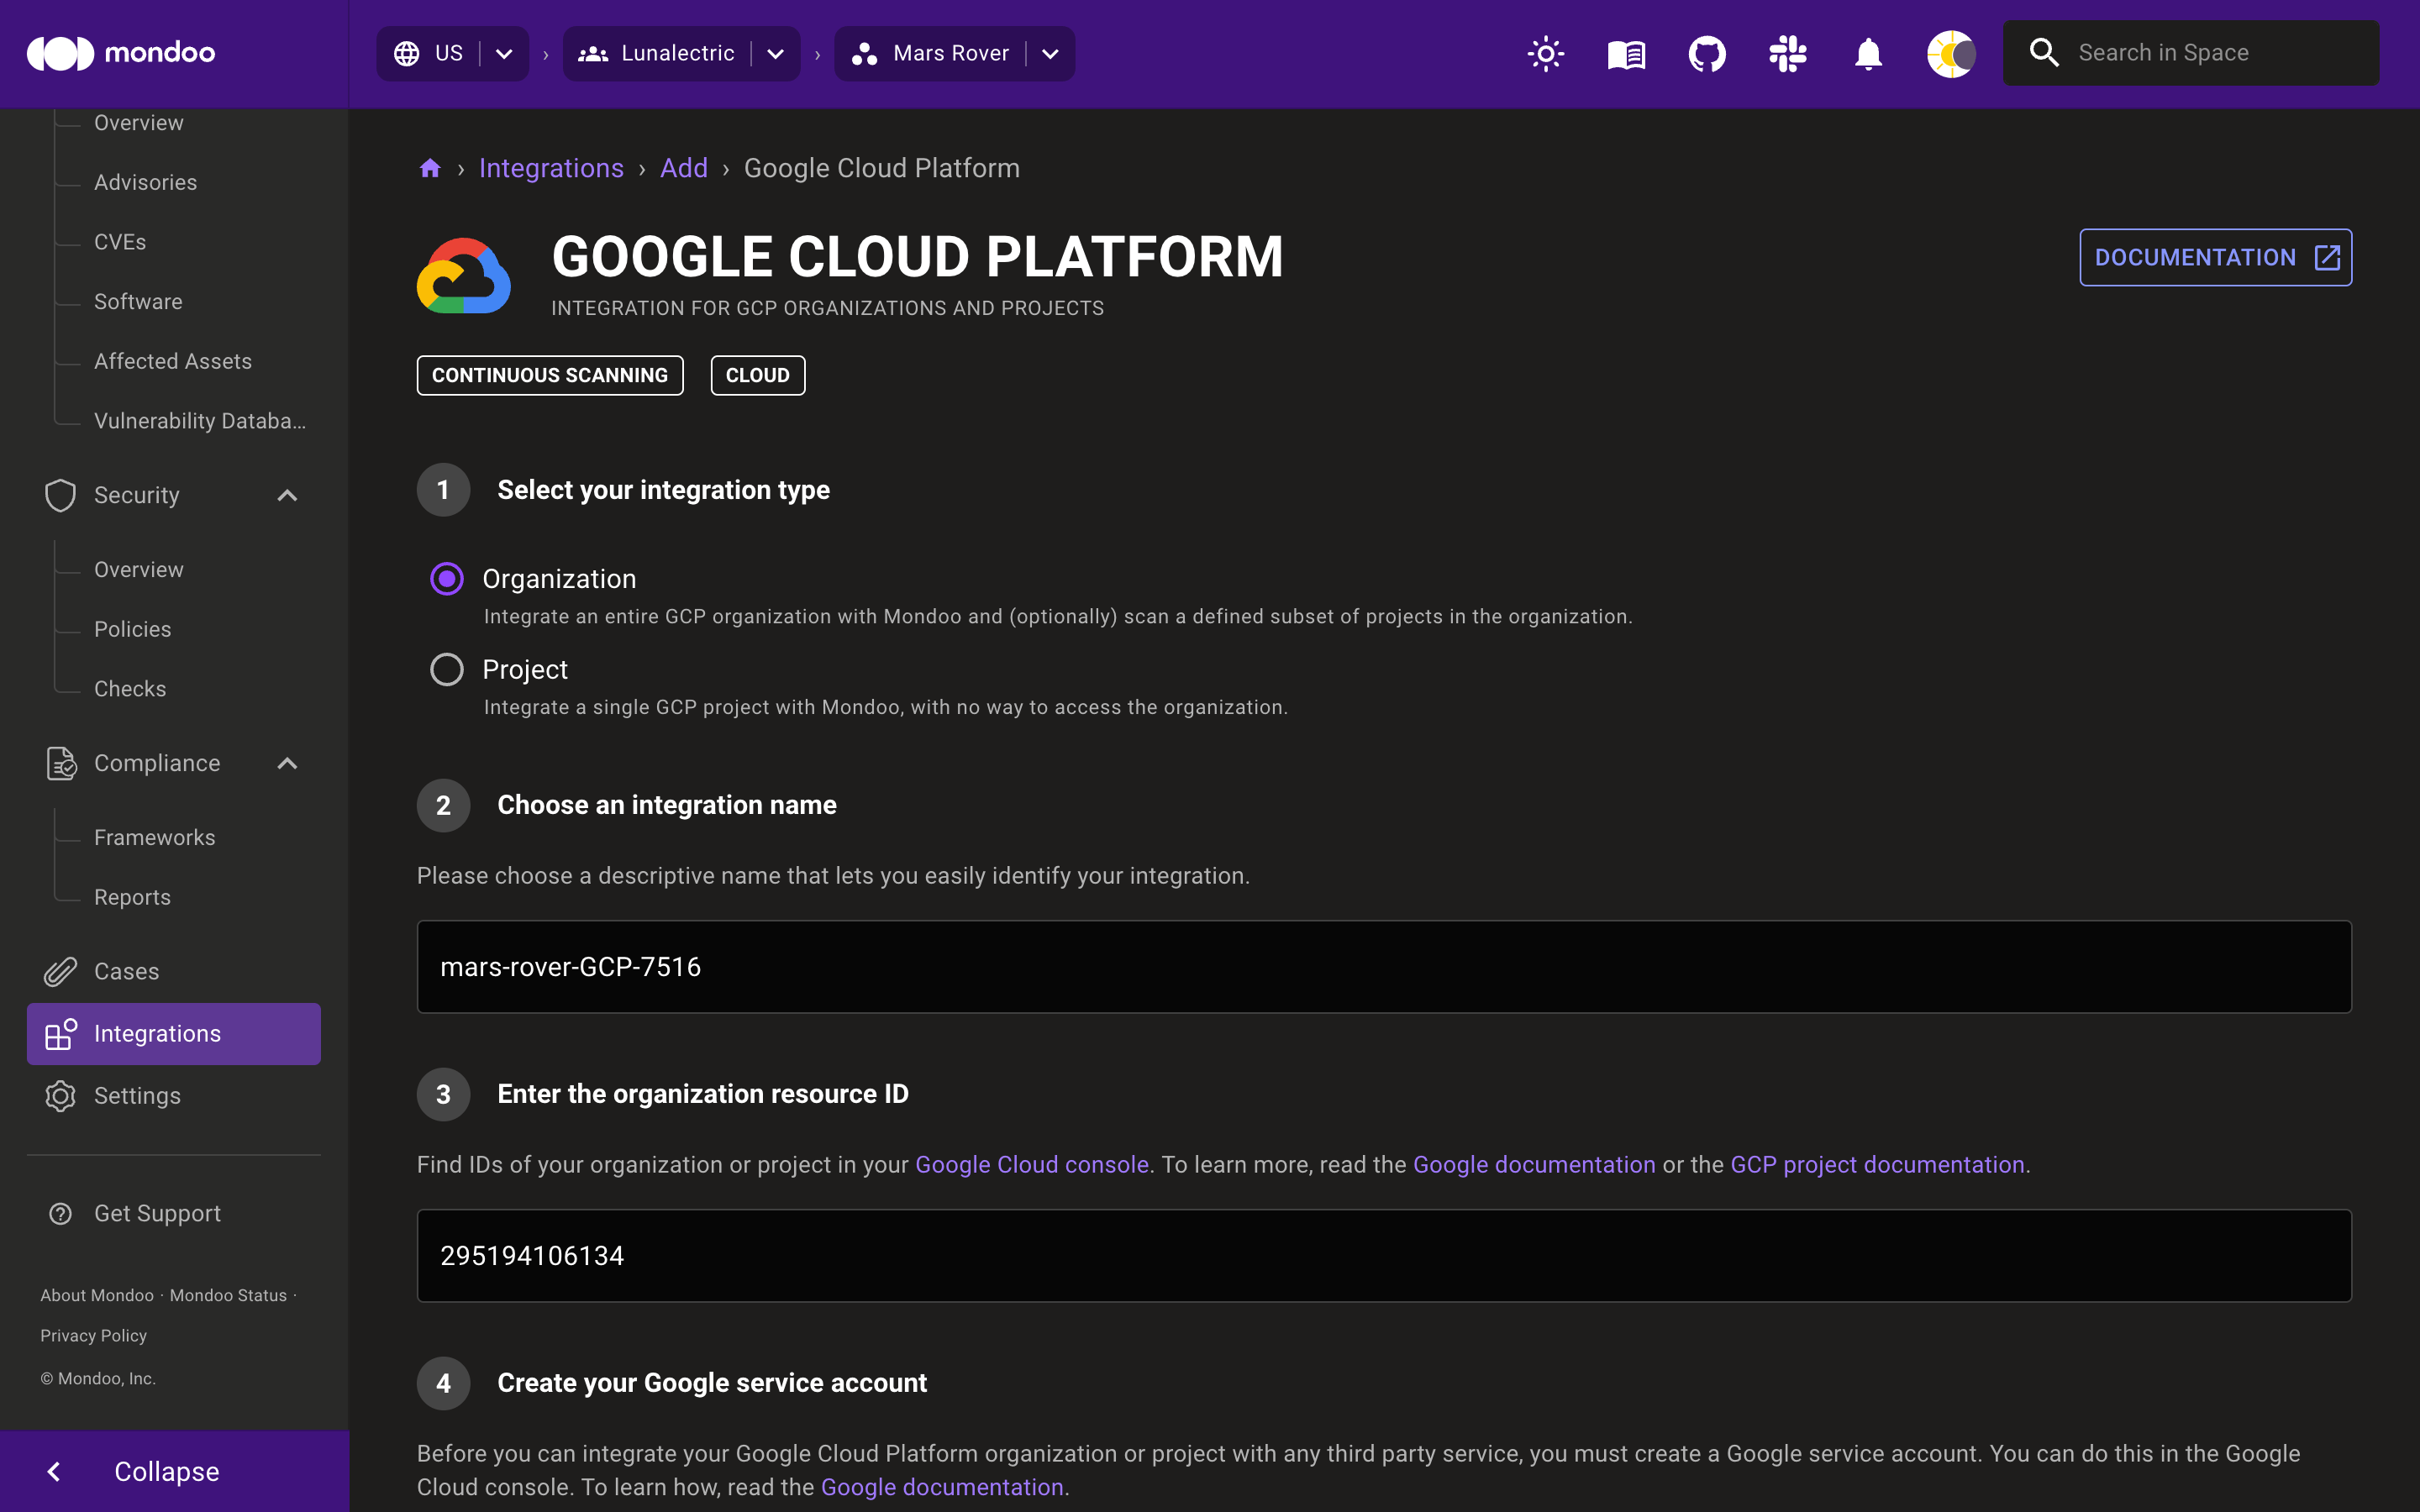Click the Lunalectric organization people icon

click(x=593, y=53)
